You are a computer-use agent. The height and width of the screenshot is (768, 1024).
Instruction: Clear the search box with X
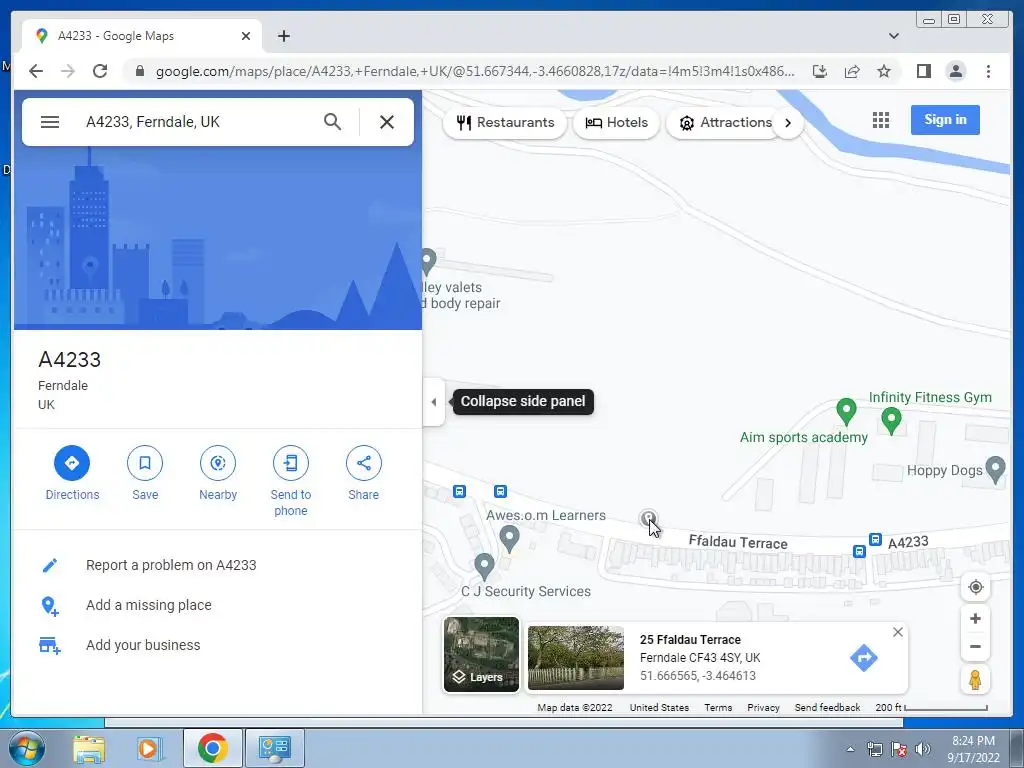[387, 121]
